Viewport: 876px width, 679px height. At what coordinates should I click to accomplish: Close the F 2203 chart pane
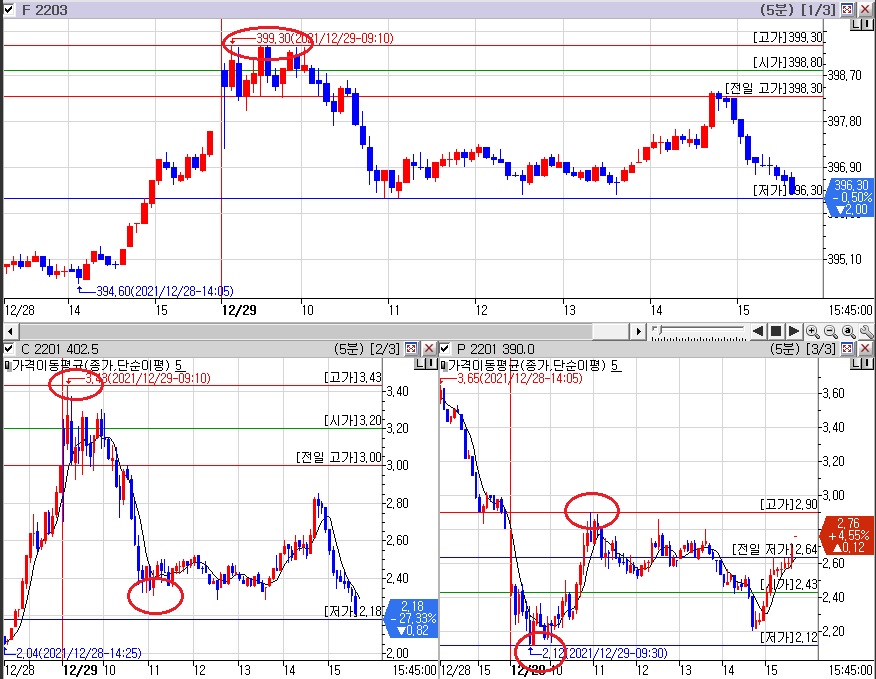pos(864,10)
